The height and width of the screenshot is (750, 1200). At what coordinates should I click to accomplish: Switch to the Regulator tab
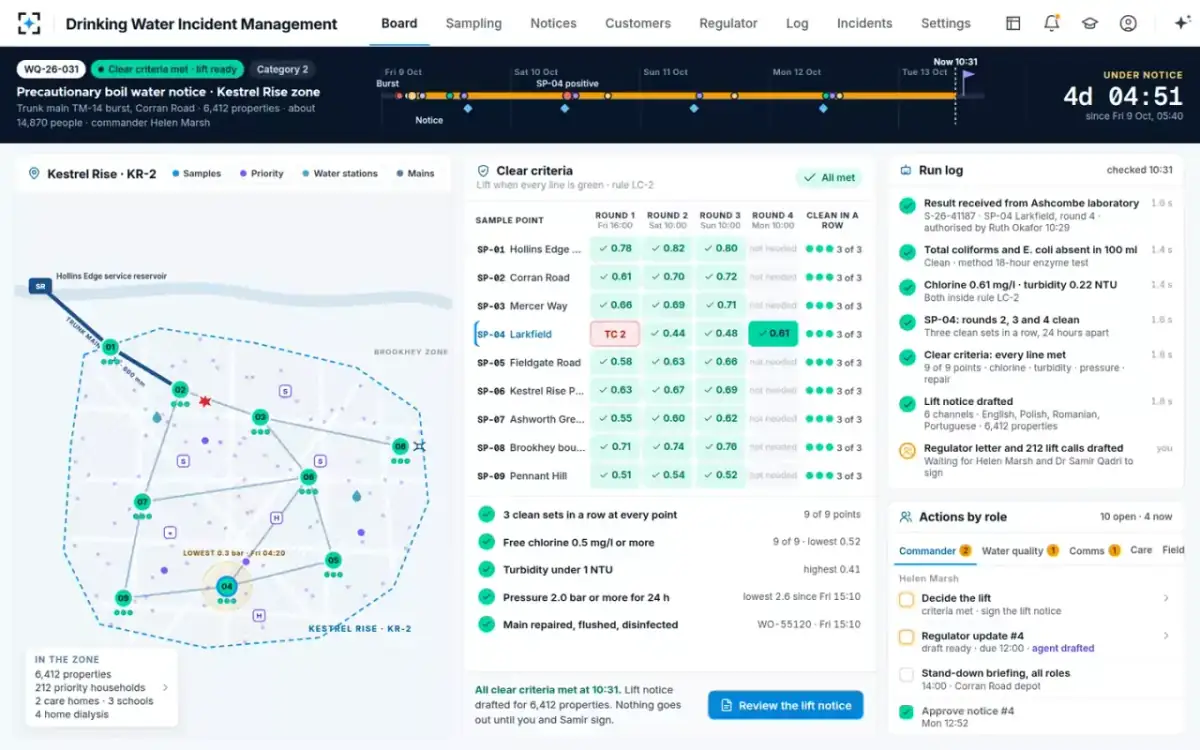click(x=728, y=23)
